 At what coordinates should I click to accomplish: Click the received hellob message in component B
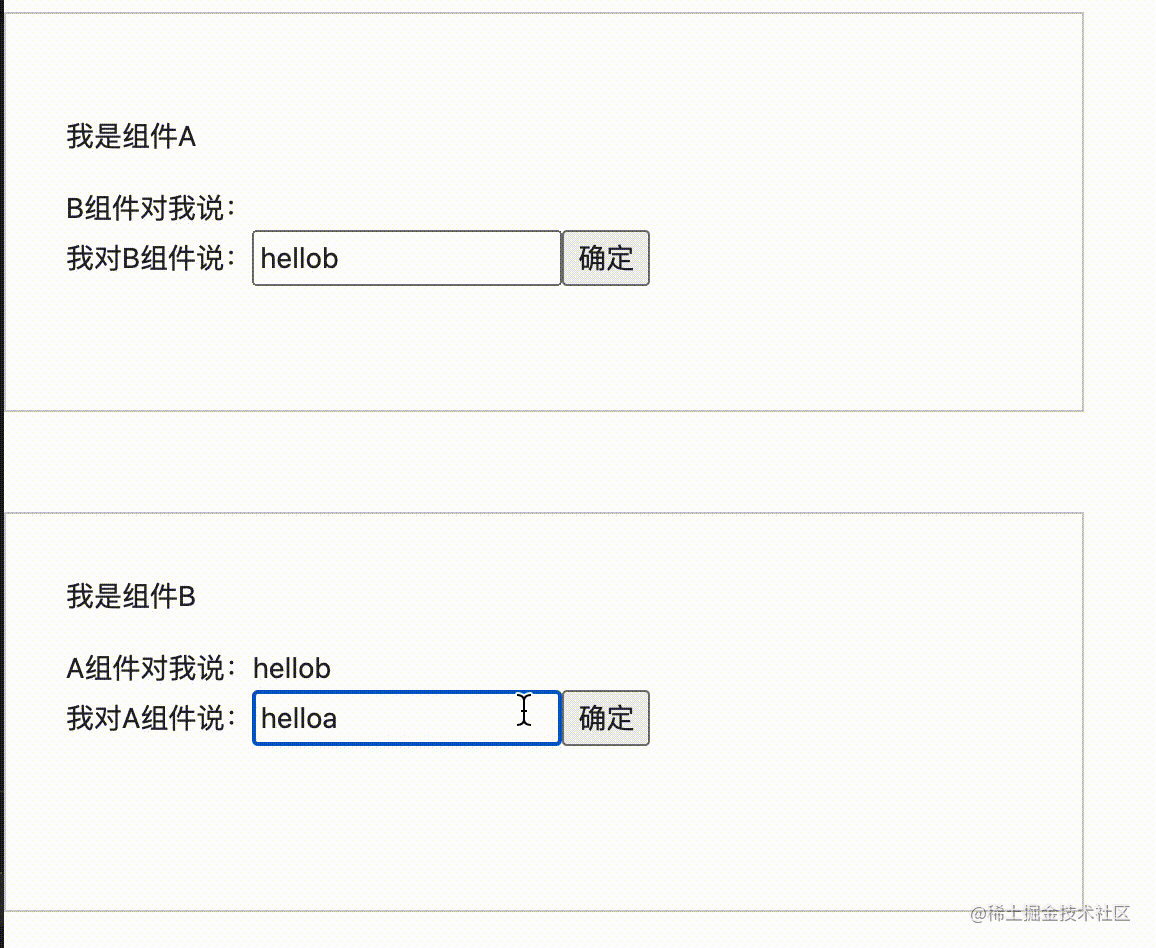pos(292,668)
